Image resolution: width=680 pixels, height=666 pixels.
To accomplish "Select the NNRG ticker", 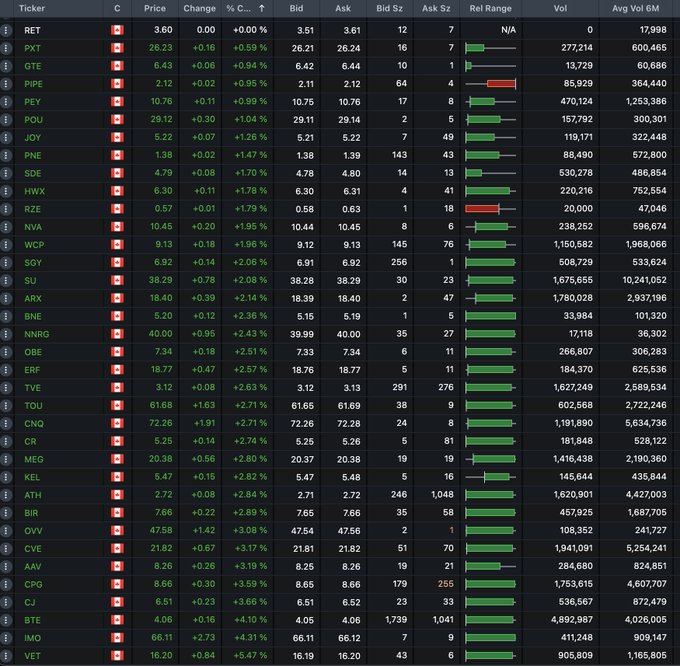I will (37, 334).
